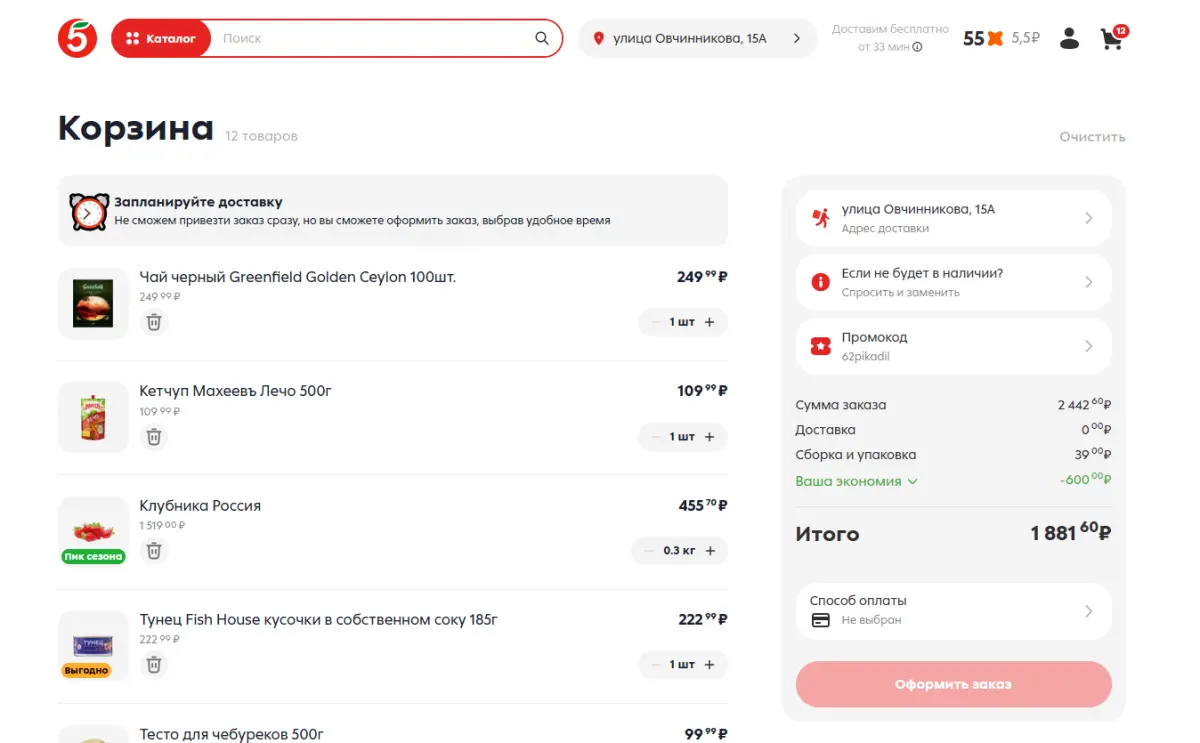Remove Клубника Россия with trash icon
Image resolution: width=1200 pixels, height=743 pixels.
coord(153,550)
